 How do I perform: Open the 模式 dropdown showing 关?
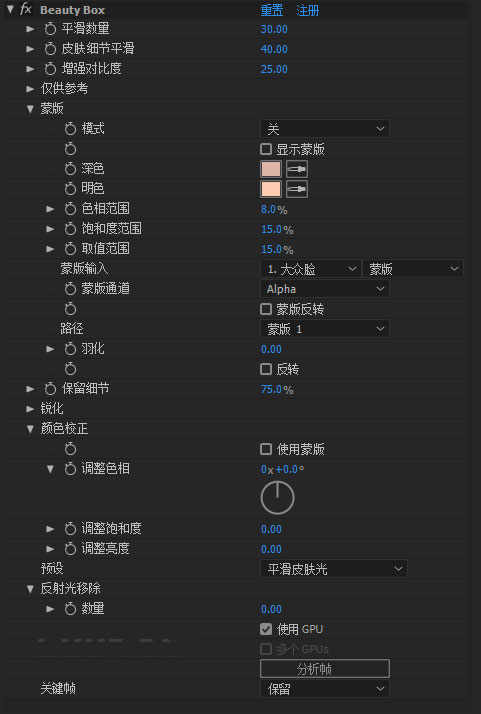click(325, 129)
